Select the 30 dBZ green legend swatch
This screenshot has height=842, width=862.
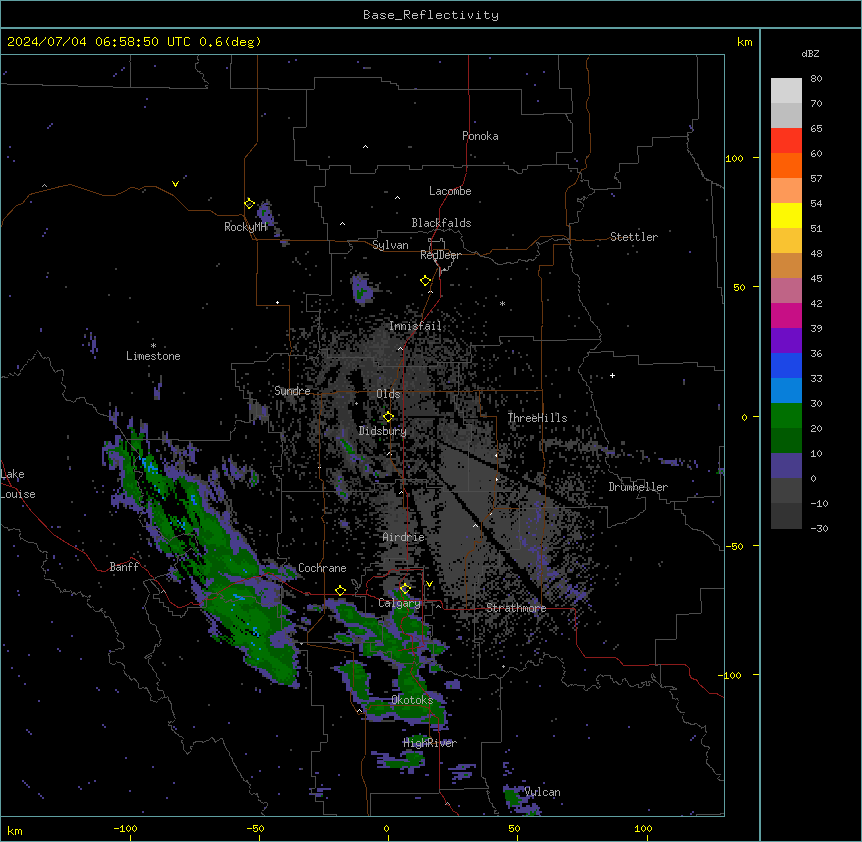pyautogui.click(x=786, y=416)
